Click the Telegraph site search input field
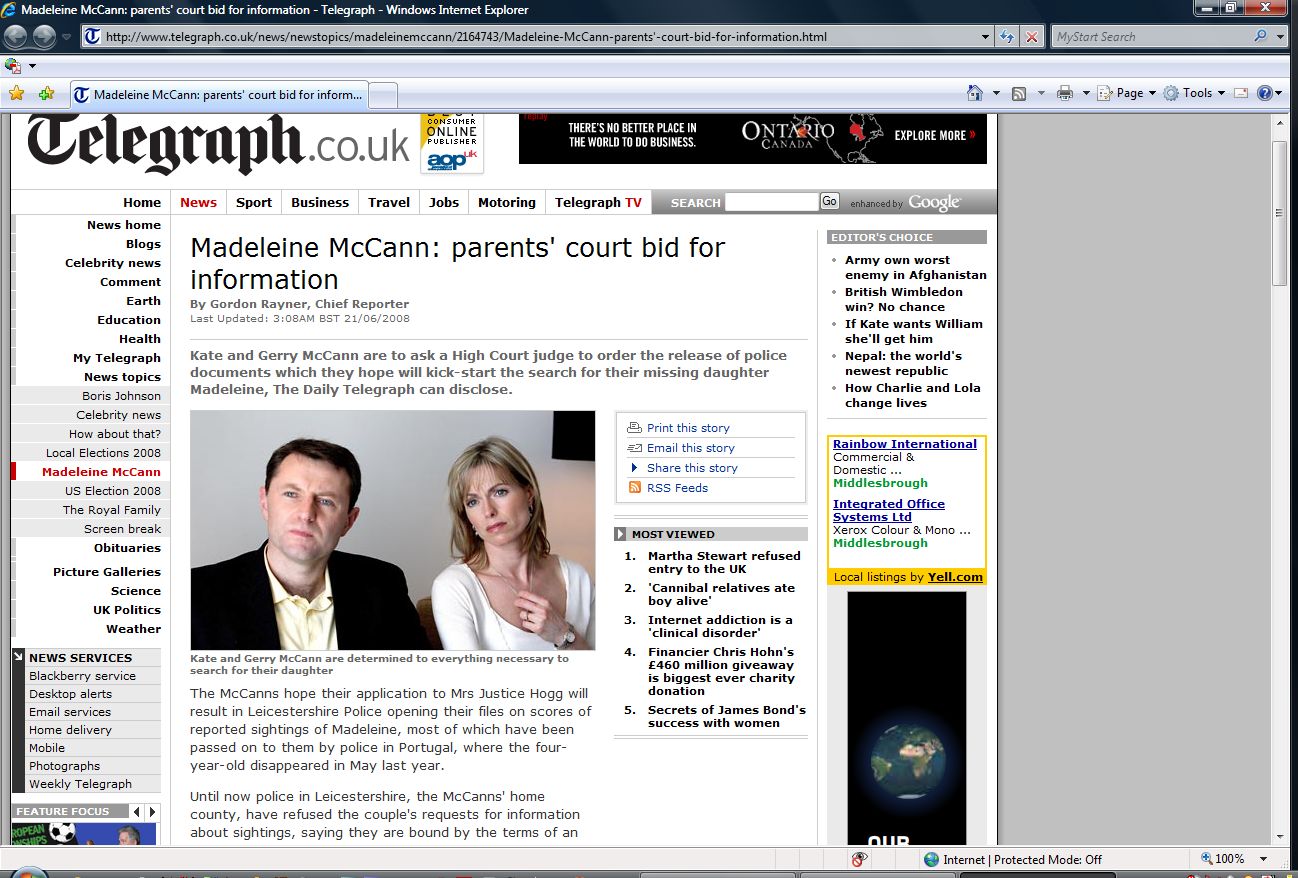The image size is (1298, 878). [771, 202]
